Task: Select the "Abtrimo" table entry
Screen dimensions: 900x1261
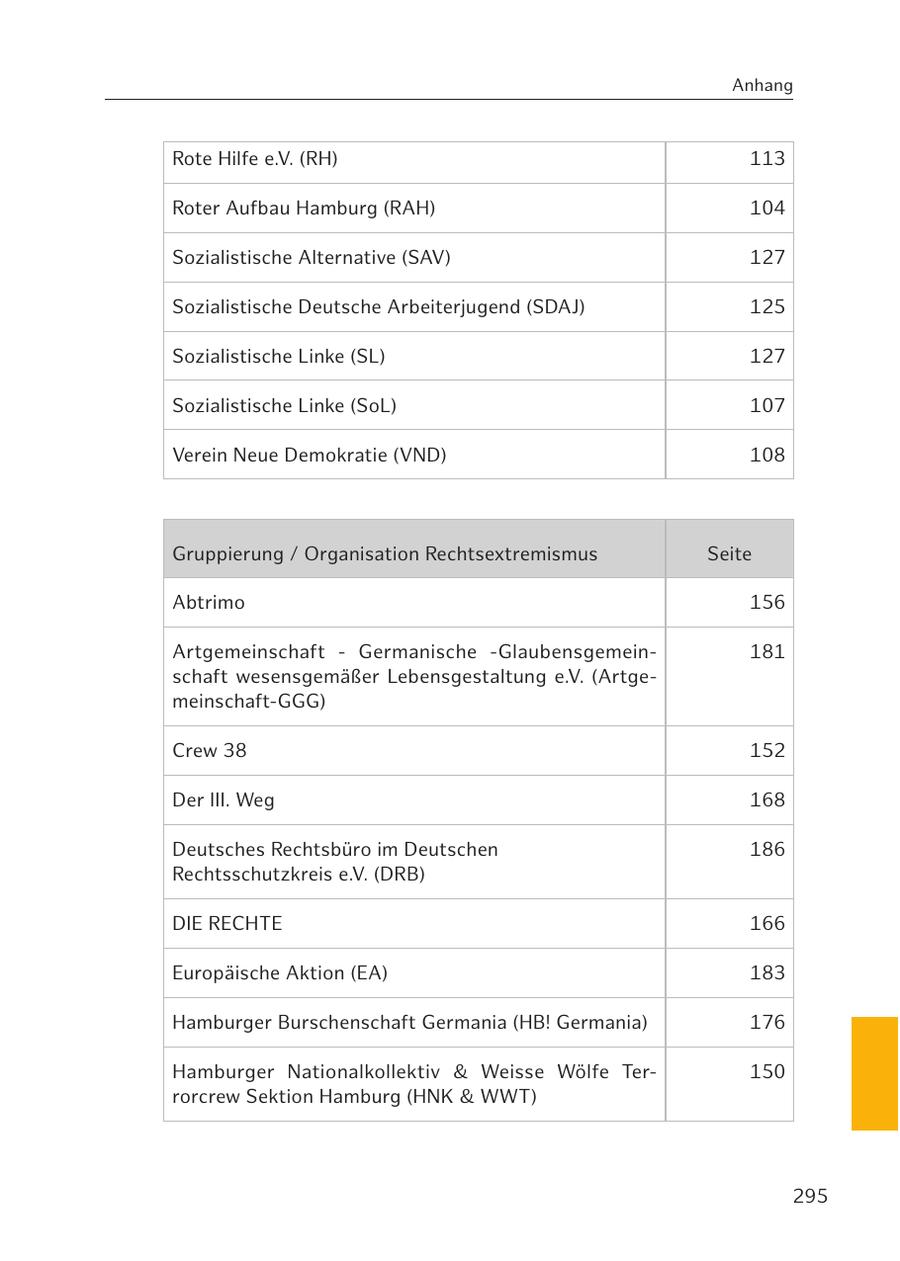Action: [x=208, y=603]
